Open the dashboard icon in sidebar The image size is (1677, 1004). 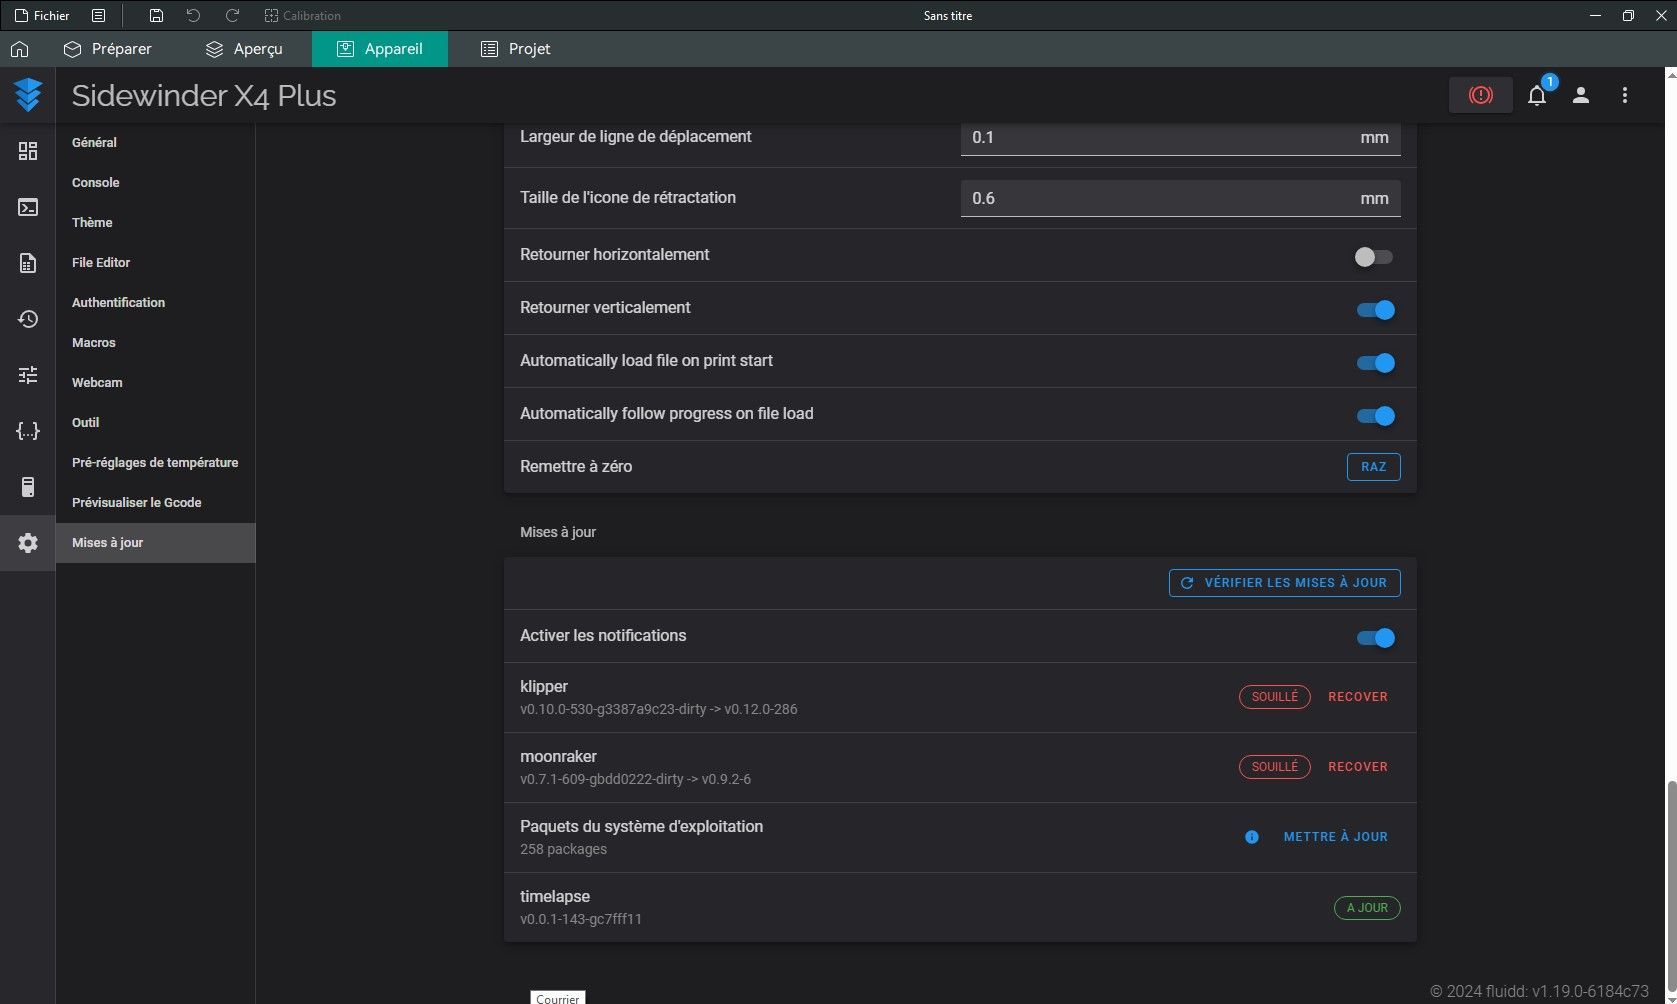point(28,151)
